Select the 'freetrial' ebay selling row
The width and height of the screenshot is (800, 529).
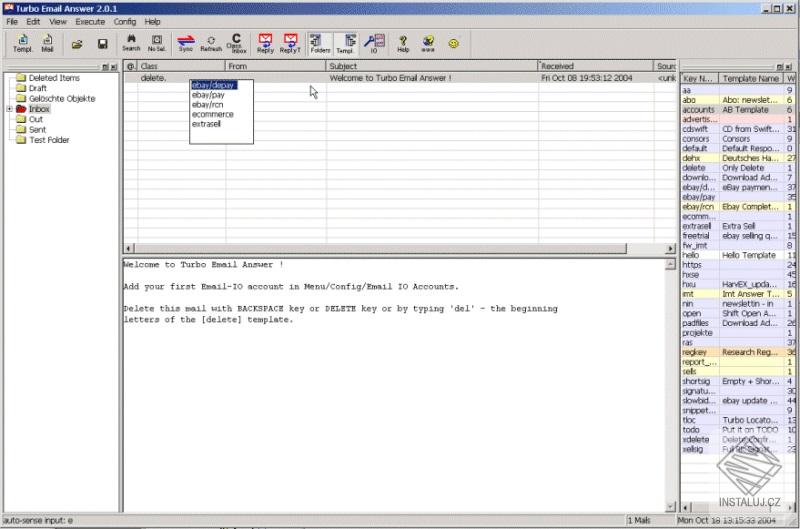[738, 236]
